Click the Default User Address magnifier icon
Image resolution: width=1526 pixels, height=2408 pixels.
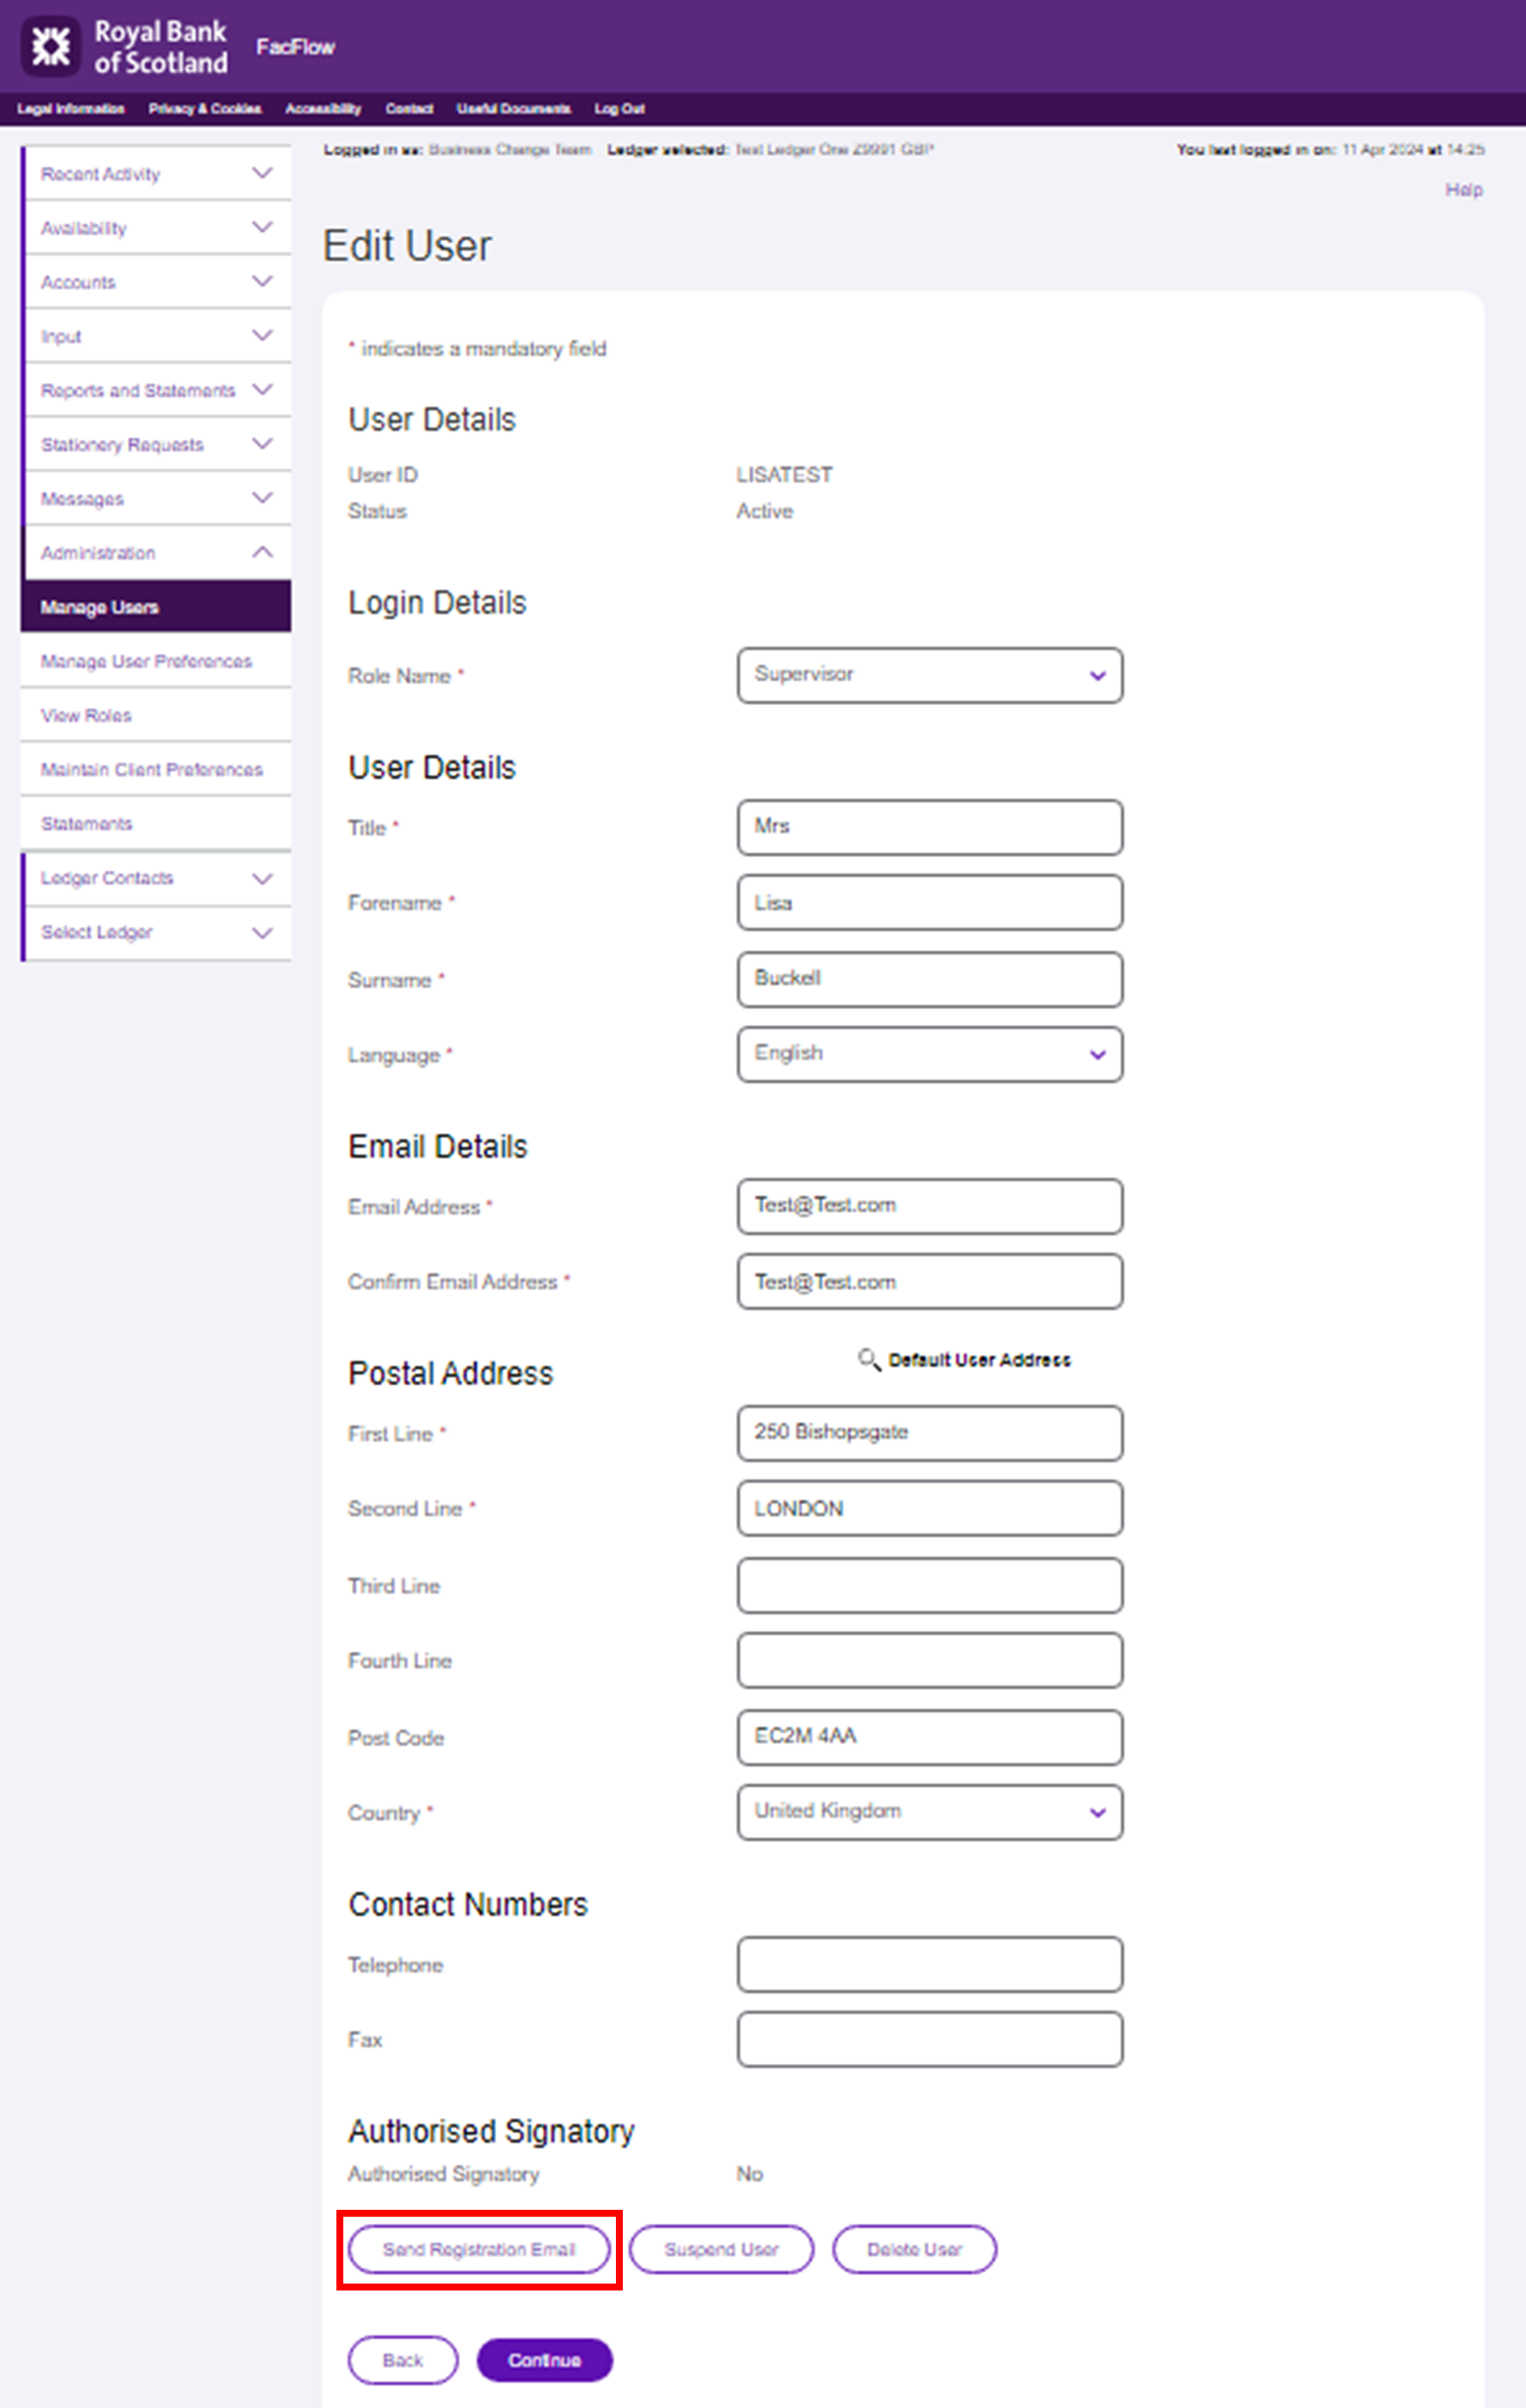tap(868, 1359)
